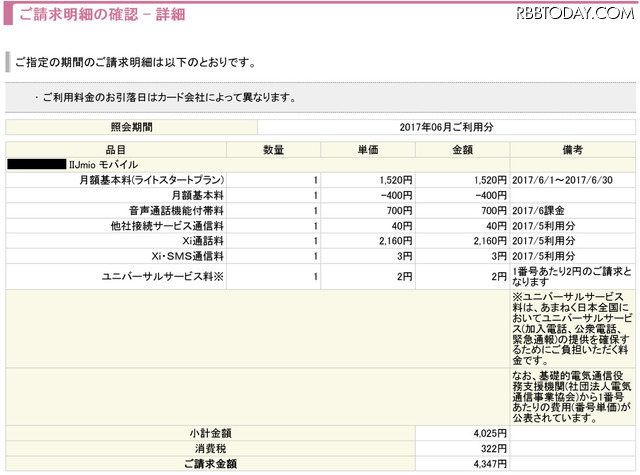Click the 単価 column header

click(x=367, y=149)
